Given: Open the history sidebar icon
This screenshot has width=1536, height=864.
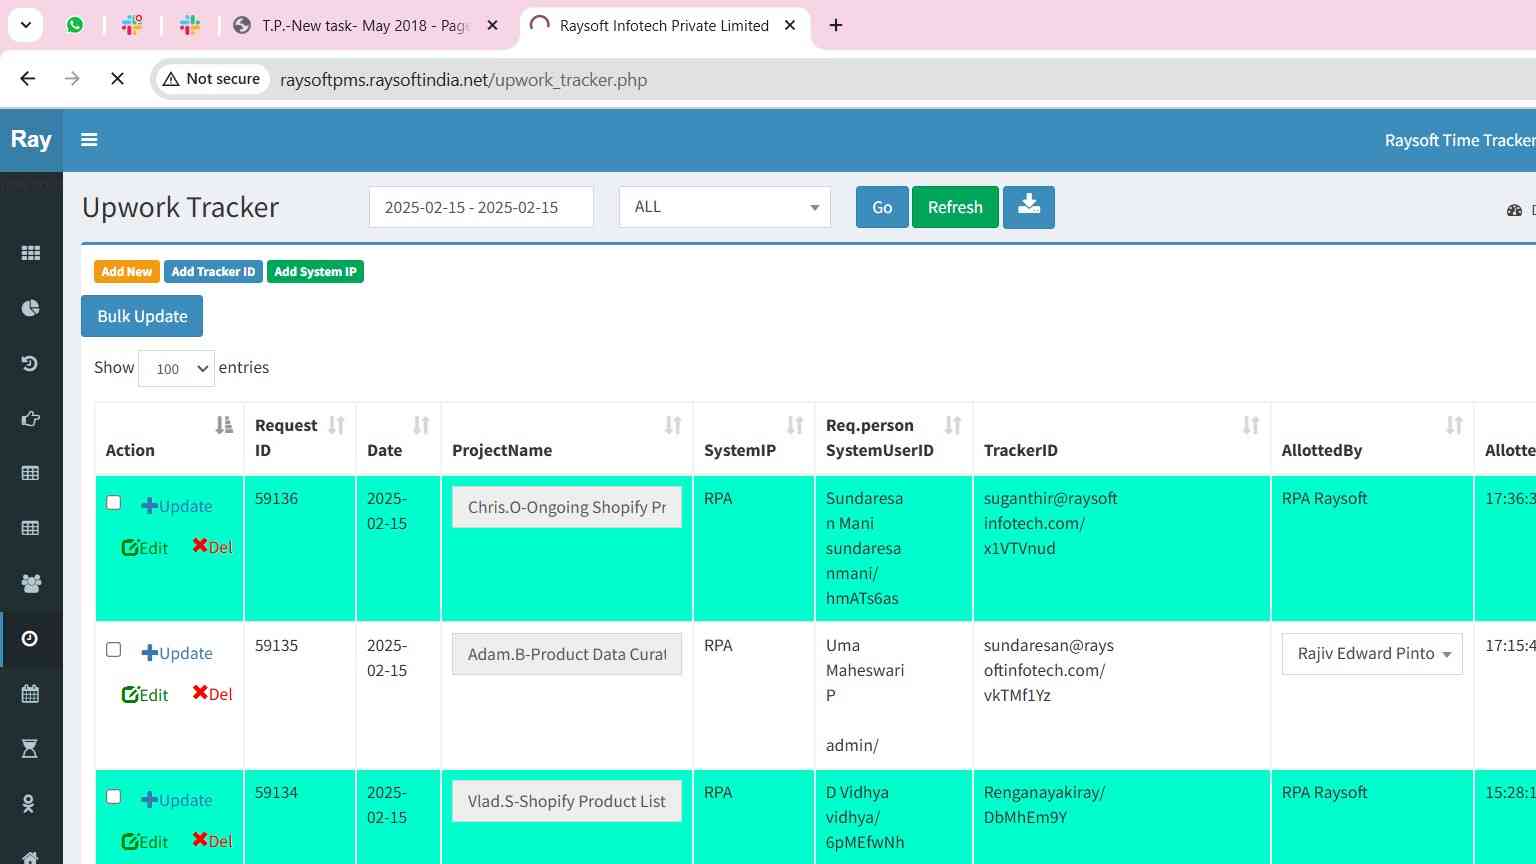Looking at the screenshot, I should [30, 363].
